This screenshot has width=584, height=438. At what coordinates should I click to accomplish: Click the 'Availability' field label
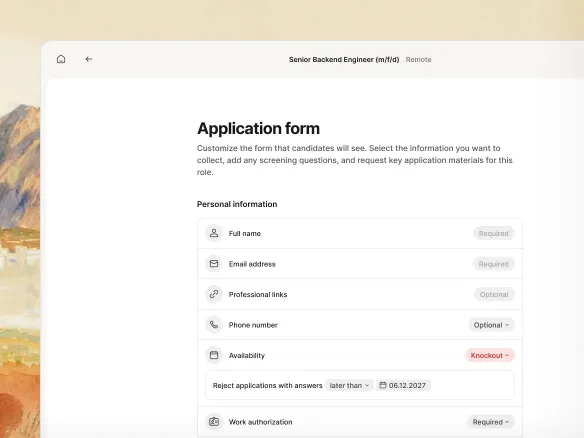coord(247,356)
